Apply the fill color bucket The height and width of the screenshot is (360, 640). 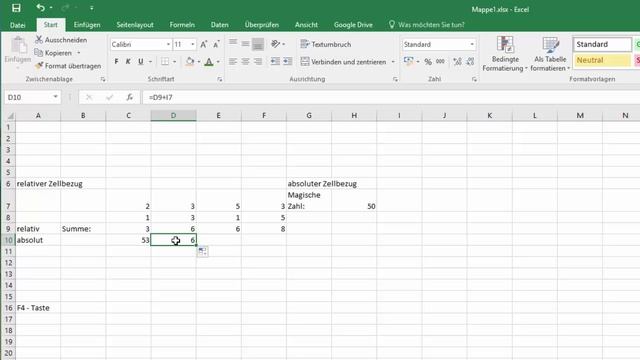(190, 62)
